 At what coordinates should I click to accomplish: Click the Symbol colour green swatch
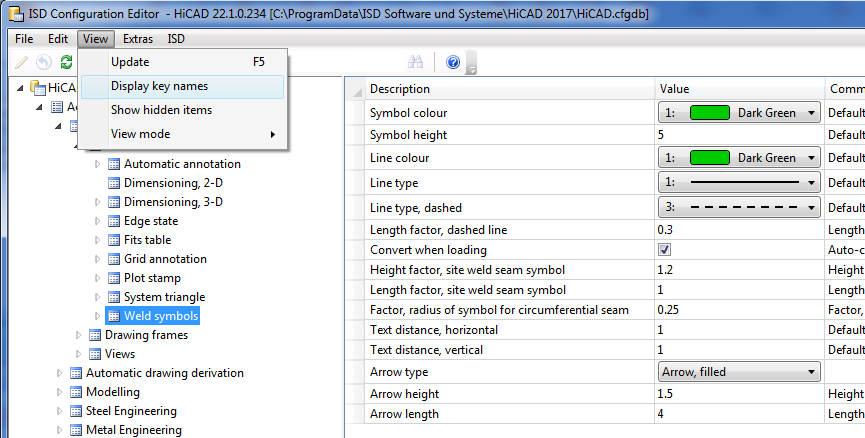(x=709, y=113)
